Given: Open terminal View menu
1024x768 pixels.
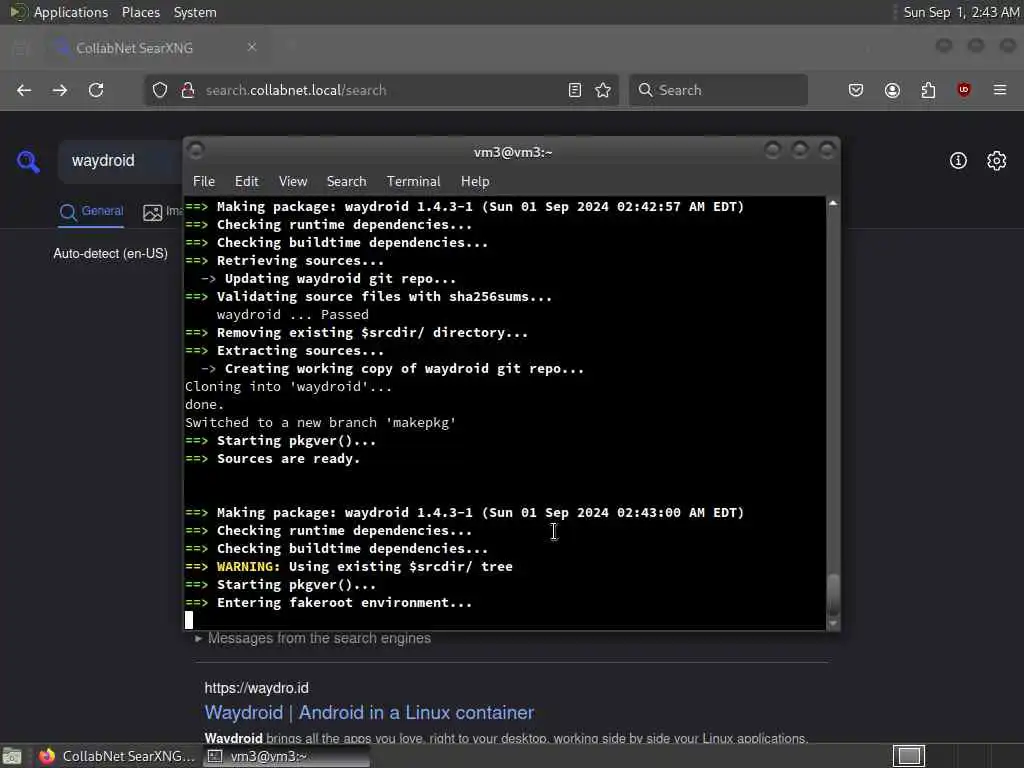Looking at the screenshot, I should click(x=293, y=182).
